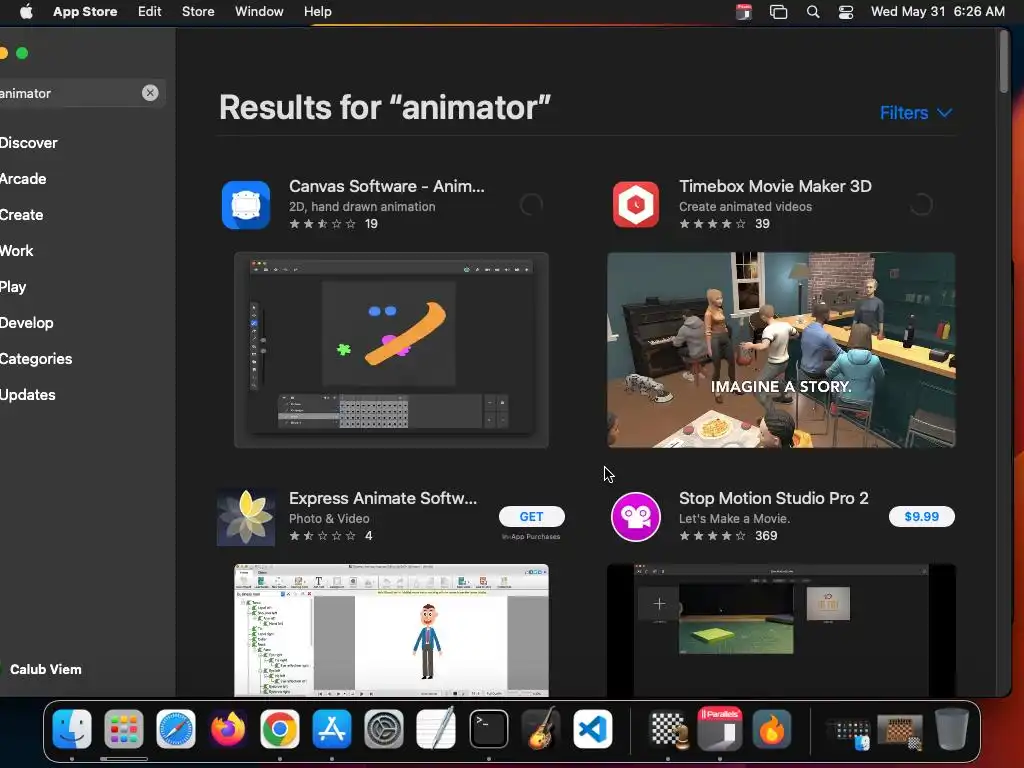1024x768 pixels.
Task: Open the Express Animate Software flower icon
Action: (246, 517)
